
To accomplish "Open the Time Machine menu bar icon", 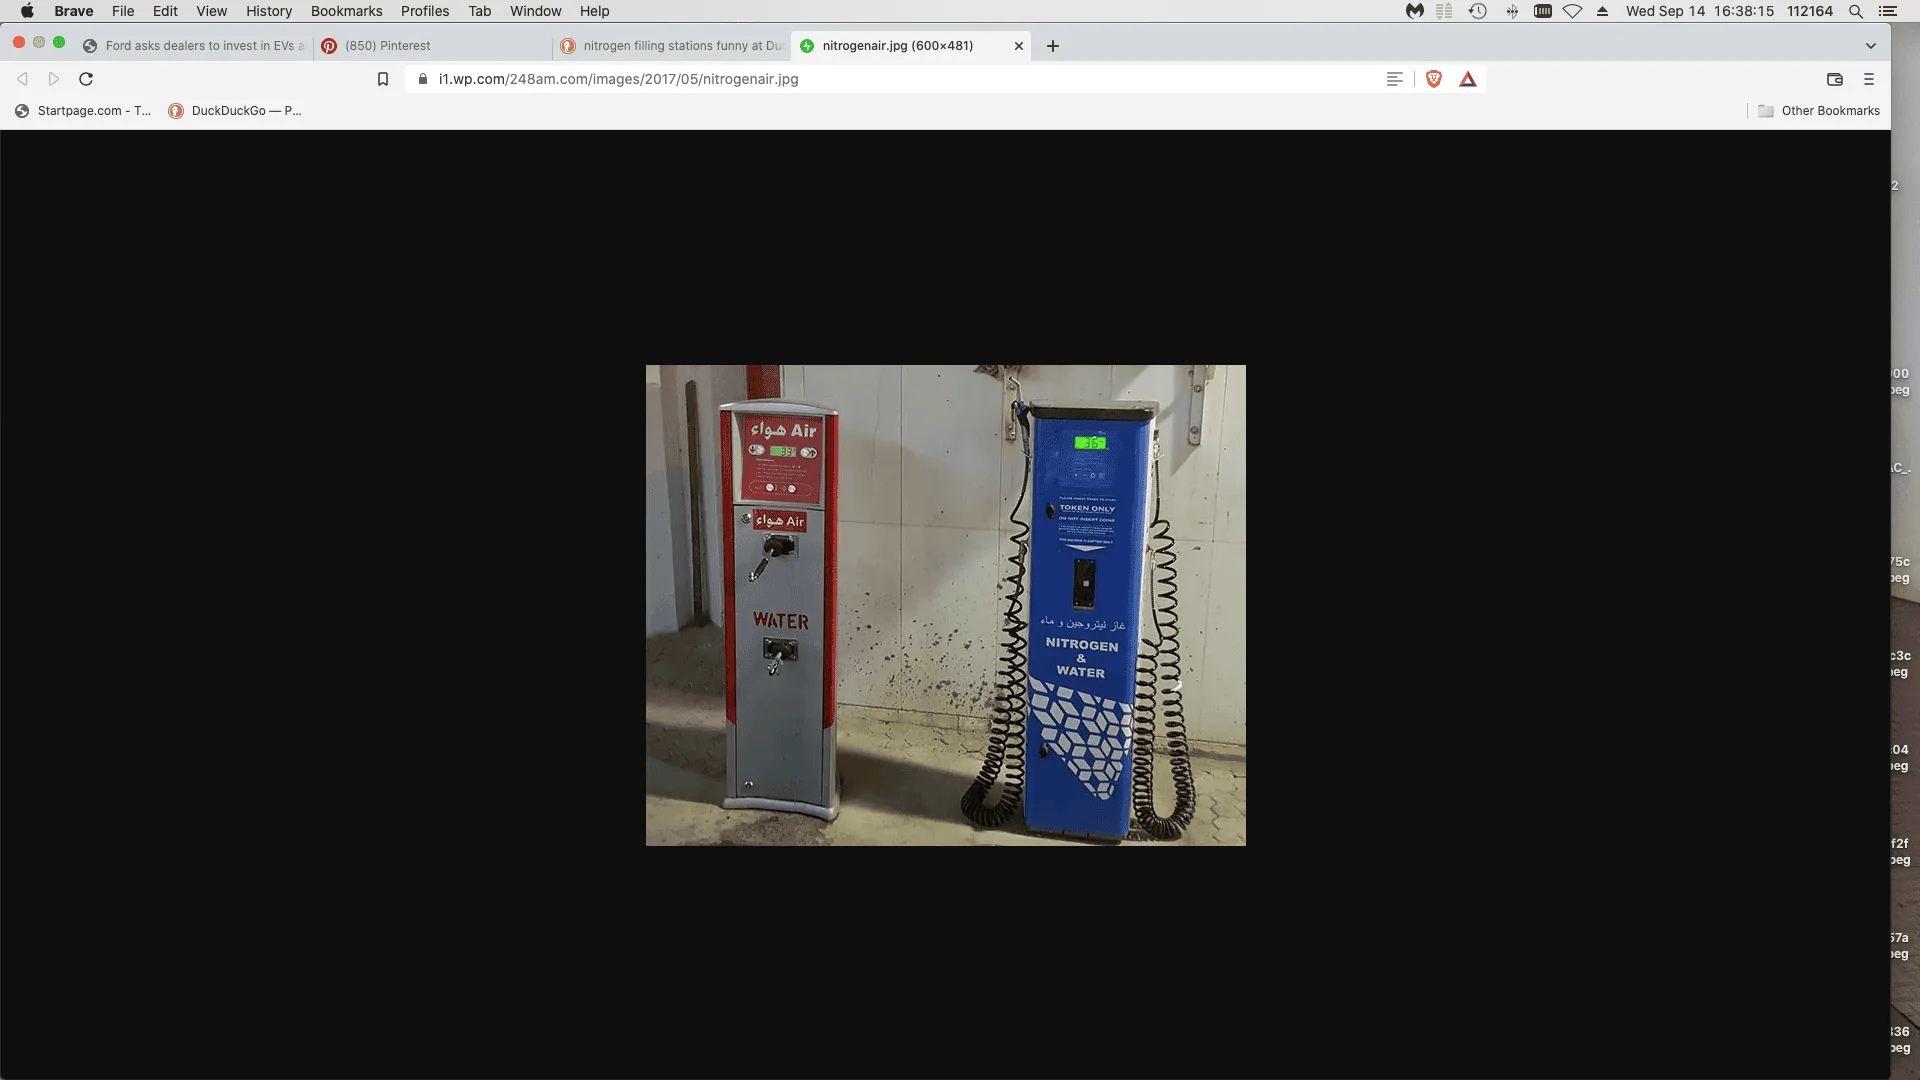I will tap(1478, 11).
